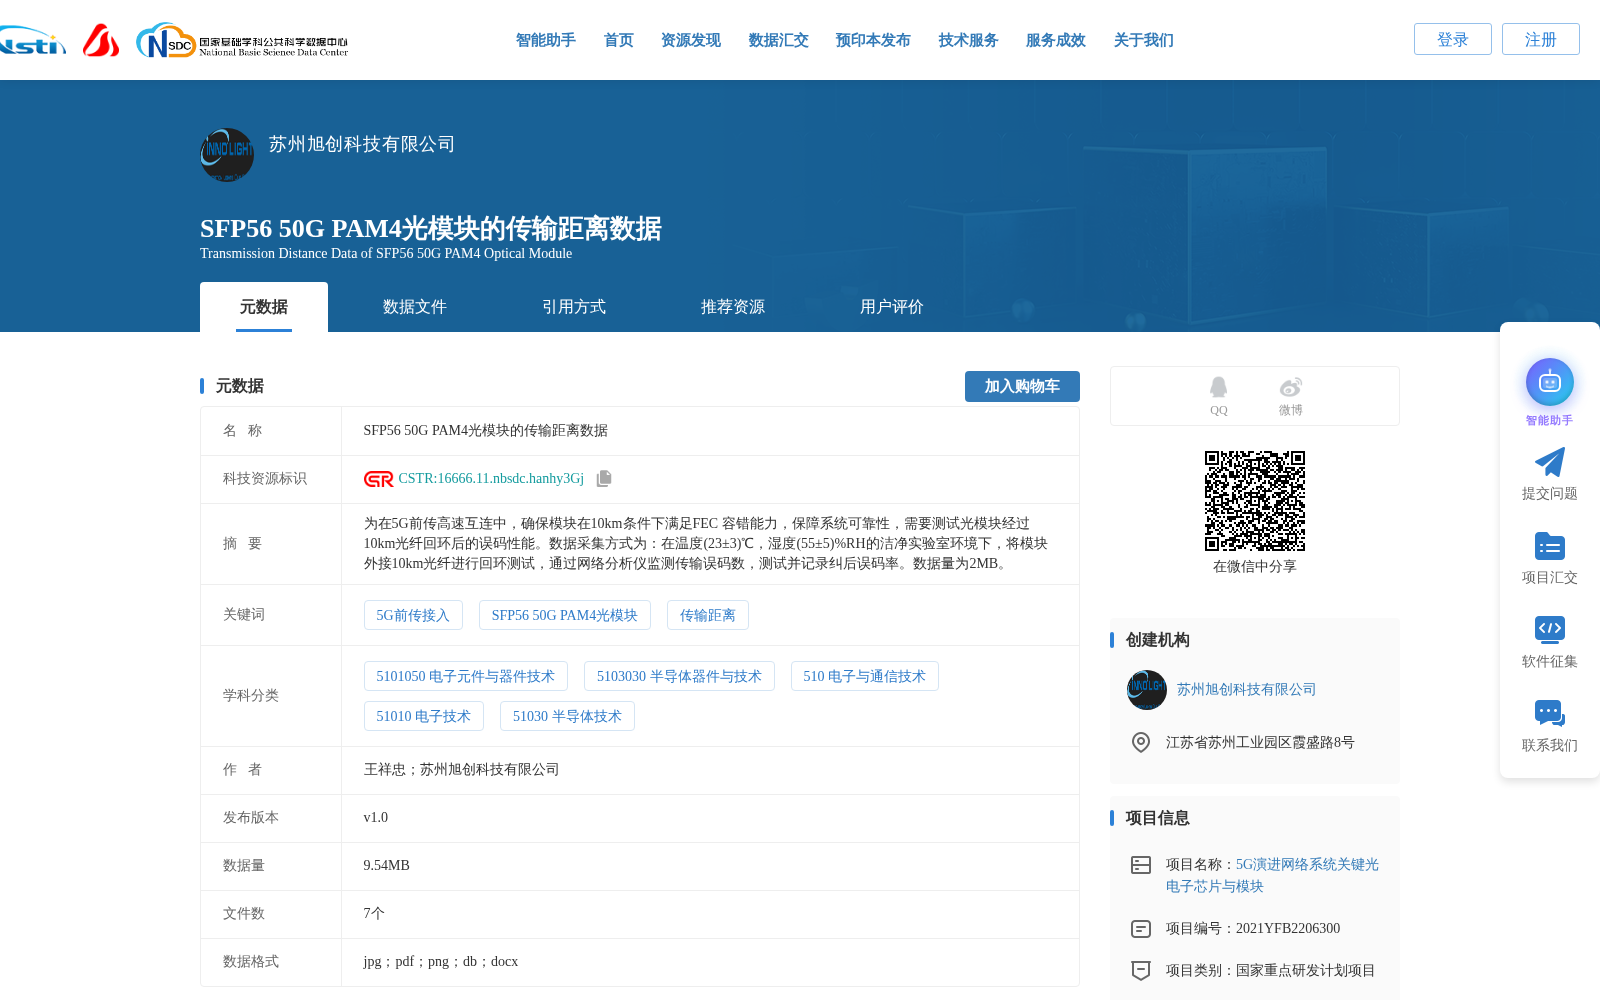Image resolution: width=1600 pixels, height=1000 pixels.
Task: Click 加入购物车 button
Action: click(1022, 386)
